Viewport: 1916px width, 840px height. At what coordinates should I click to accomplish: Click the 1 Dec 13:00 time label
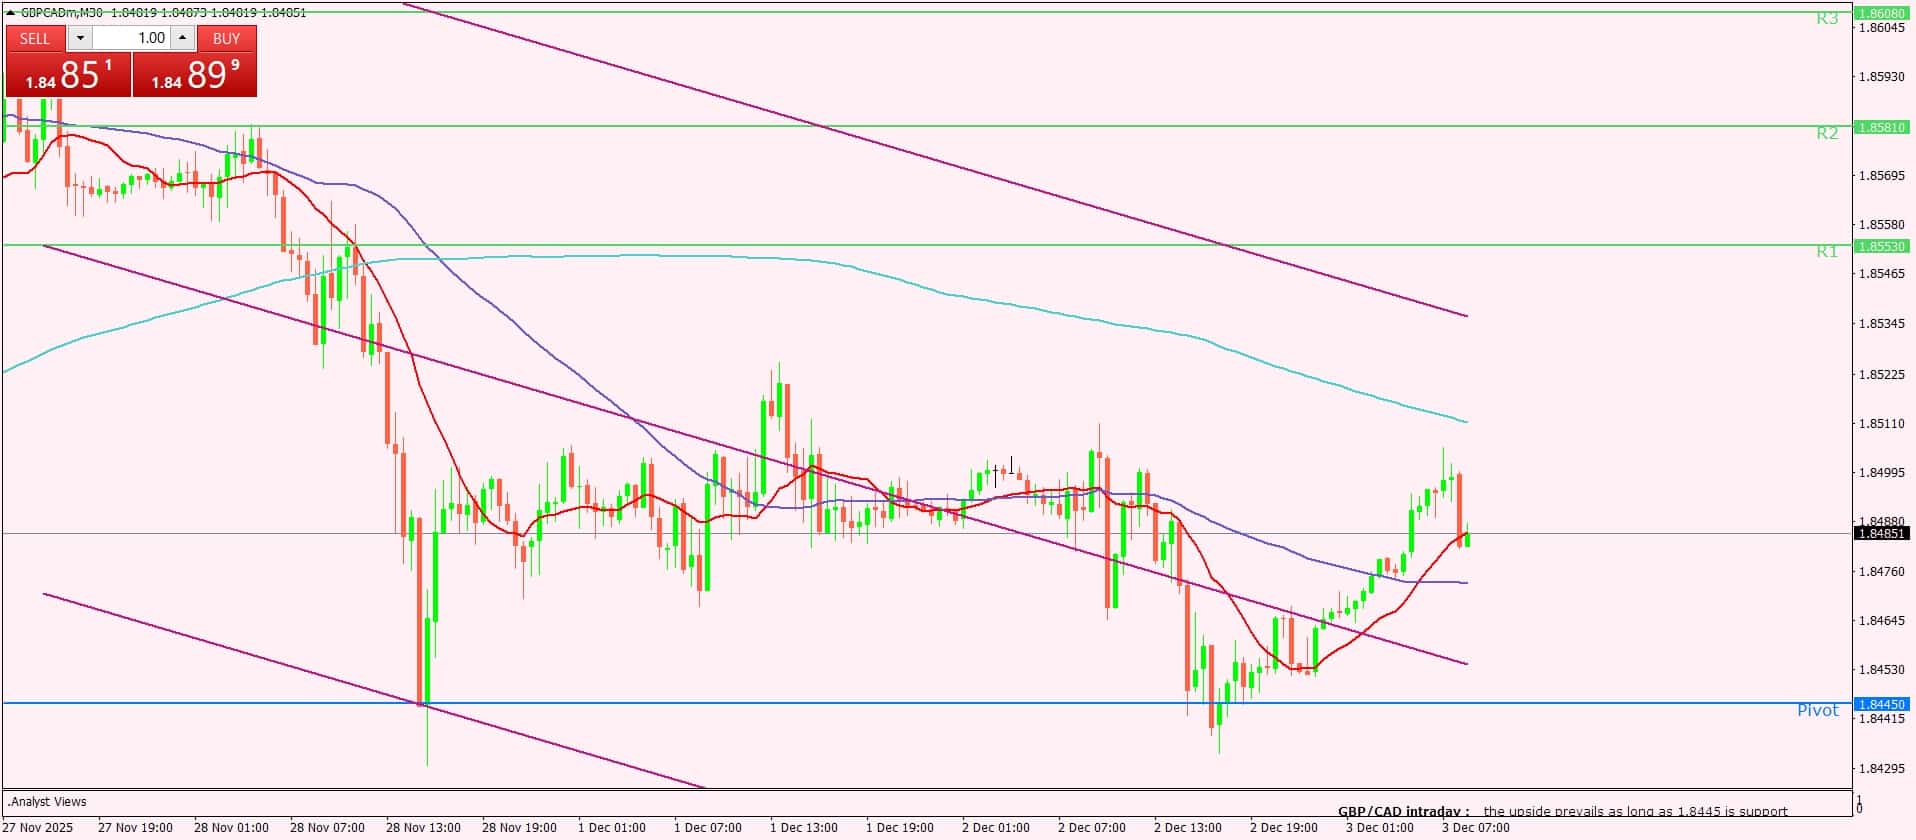pos(803,828)
